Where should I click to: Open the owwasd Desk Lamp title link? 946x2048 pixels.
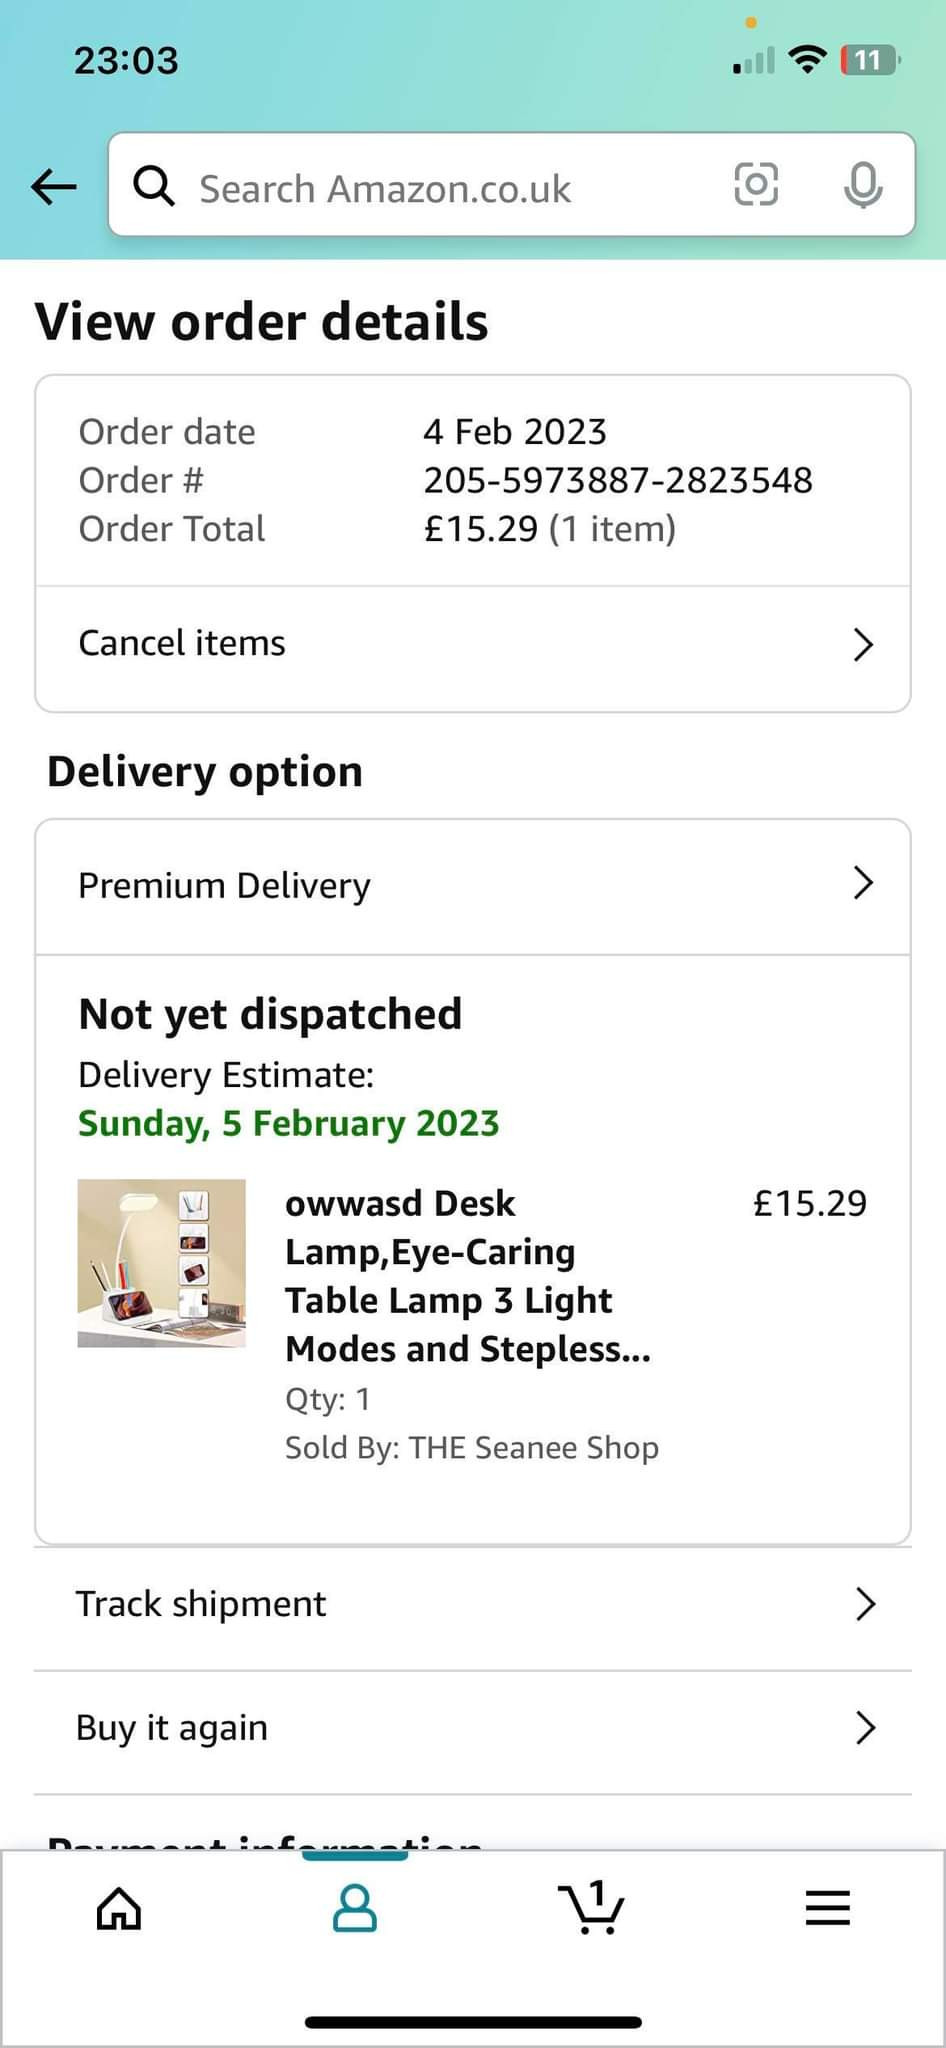click(x=467, y=1276)
